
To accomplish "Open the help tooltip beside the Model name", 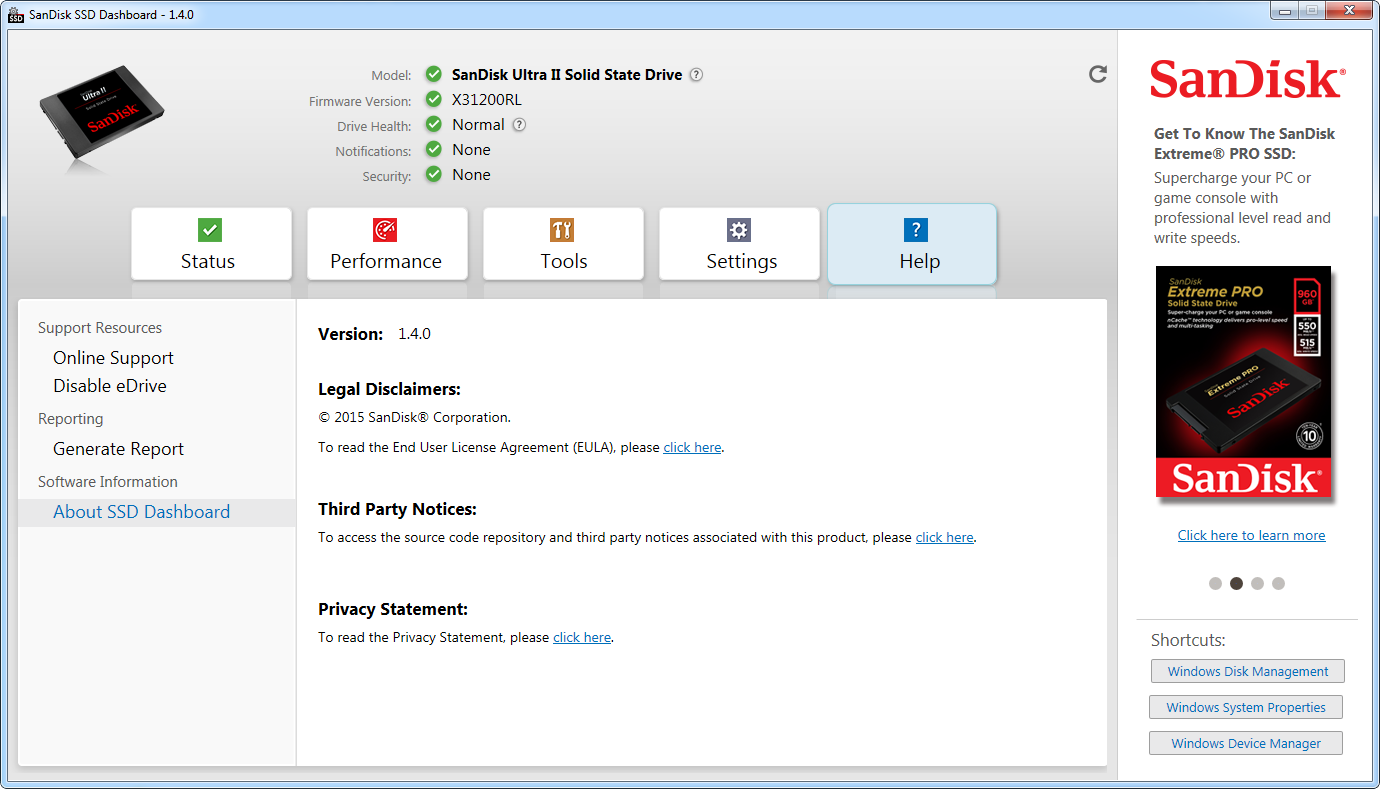I will coord(696,74).
